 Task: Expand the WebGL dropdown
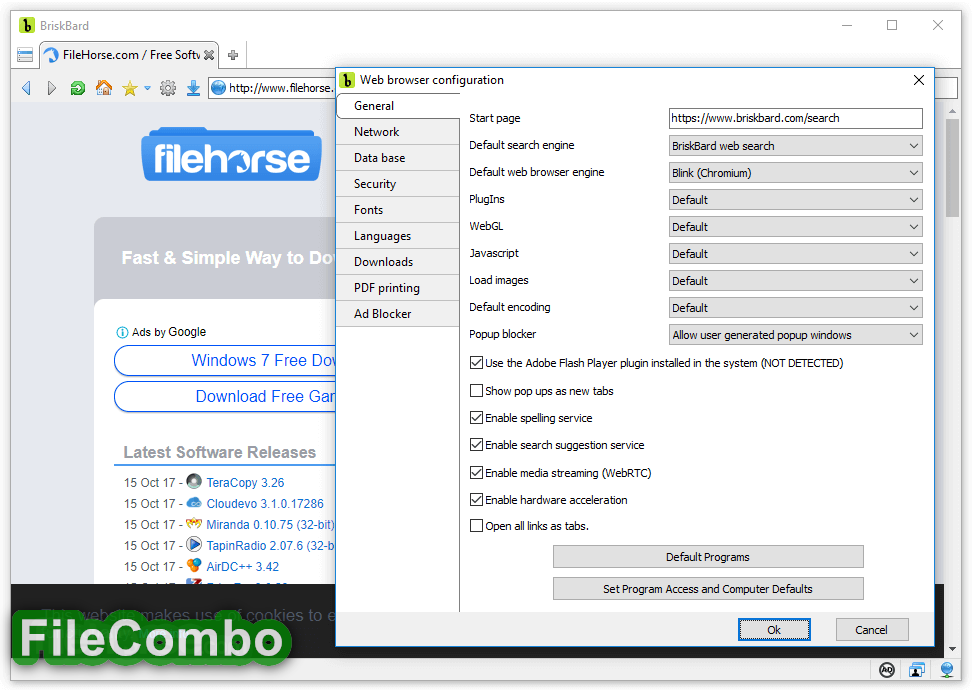pos(795,227)
